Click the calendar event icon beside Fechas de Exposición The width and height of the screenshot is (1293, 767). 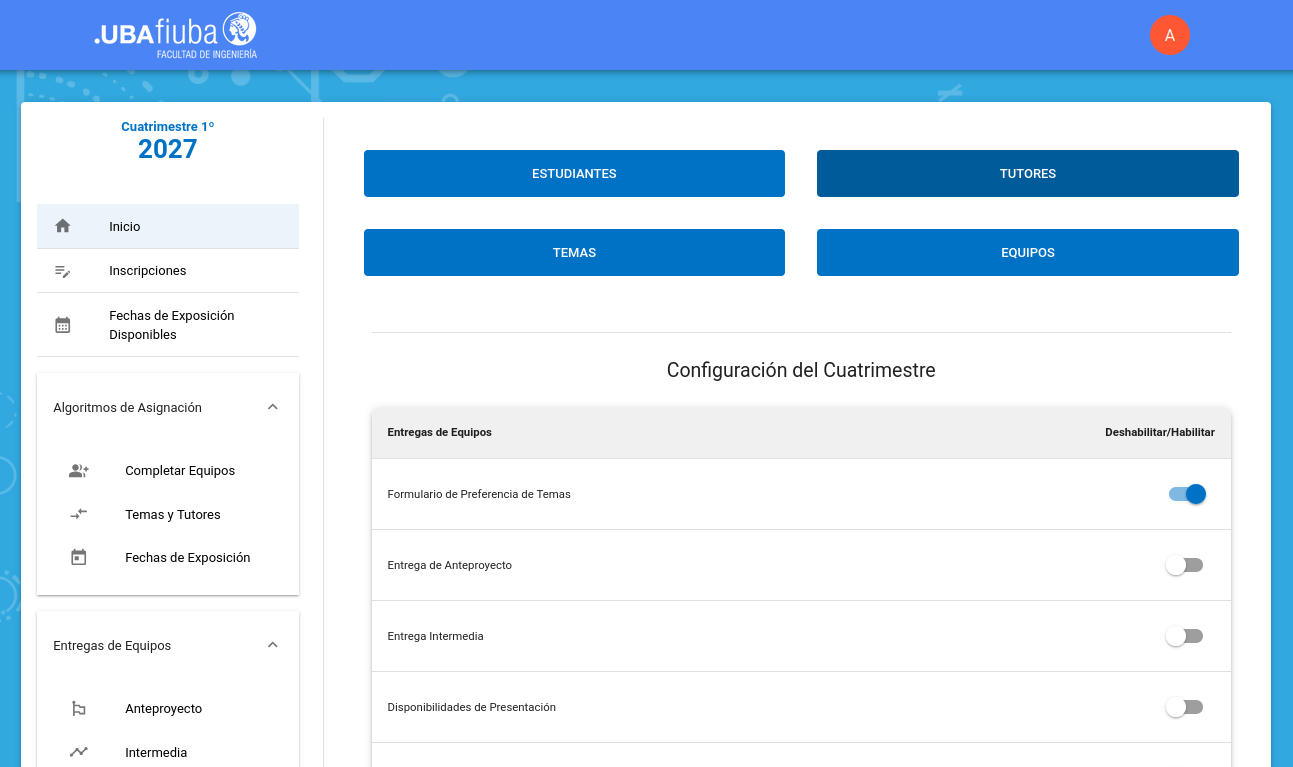coord(79,558)
